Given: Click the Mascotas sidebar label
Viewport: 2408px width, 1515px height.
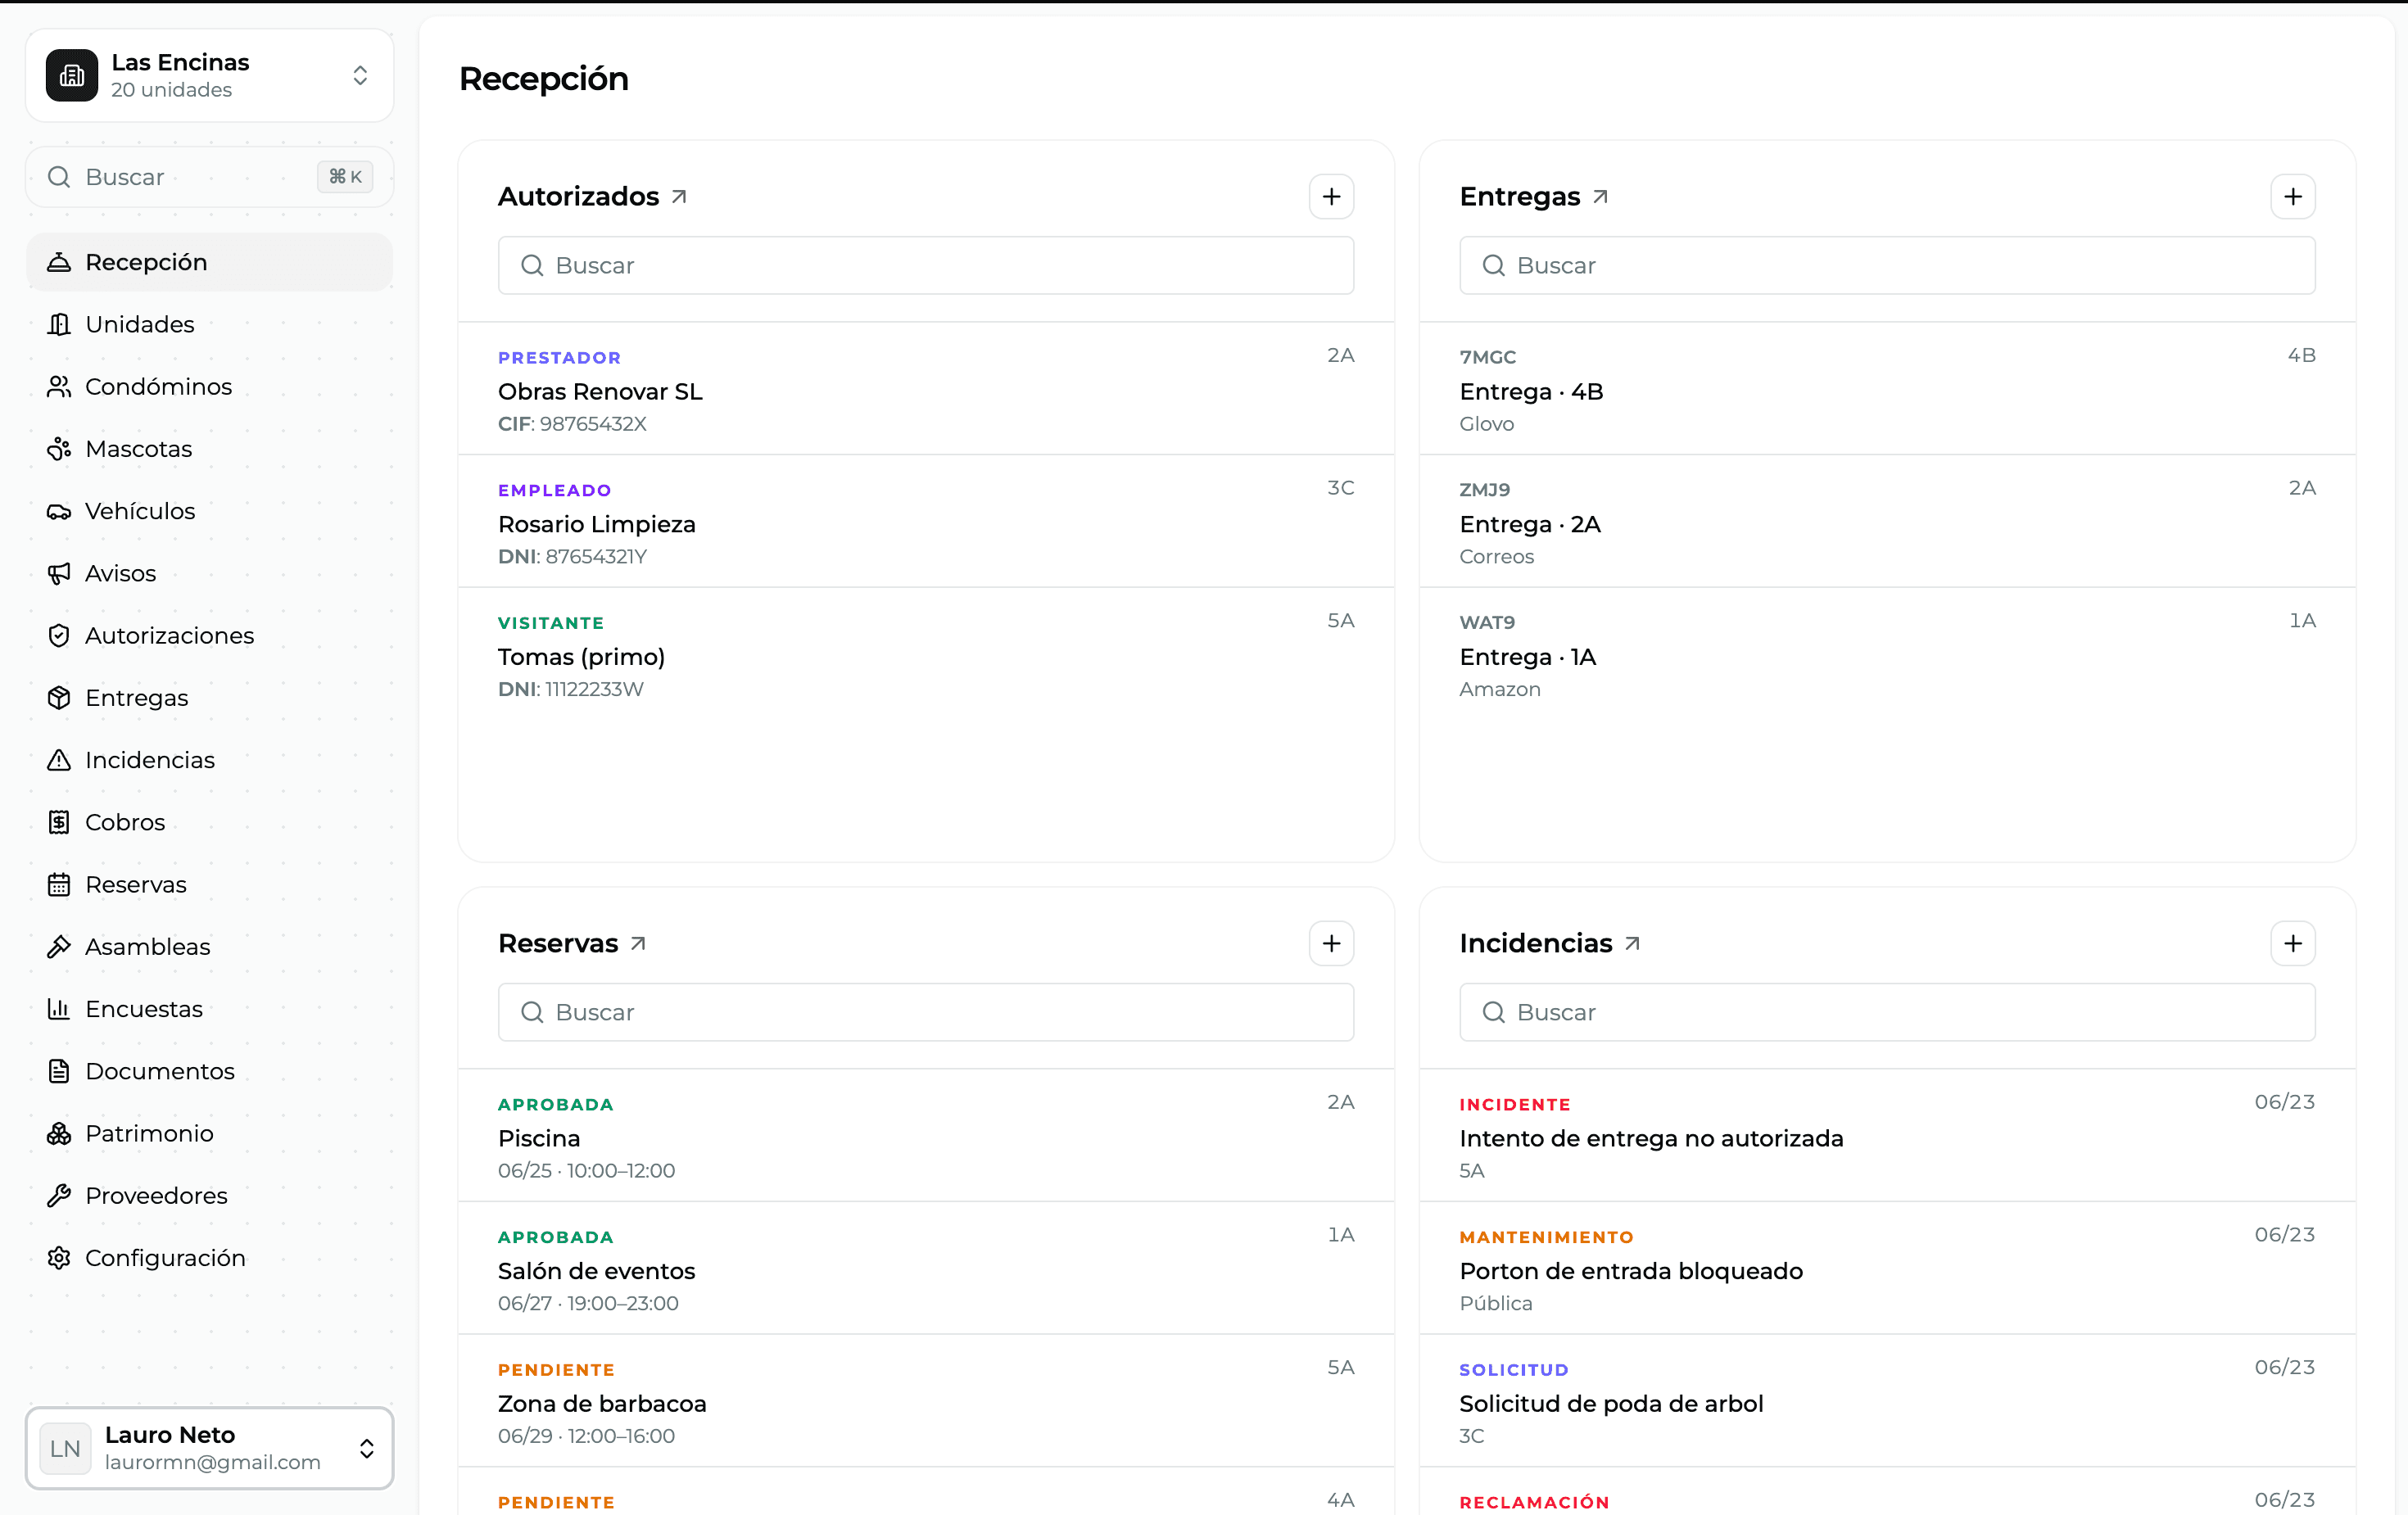Looking at the screenshot, I should 139,449.
